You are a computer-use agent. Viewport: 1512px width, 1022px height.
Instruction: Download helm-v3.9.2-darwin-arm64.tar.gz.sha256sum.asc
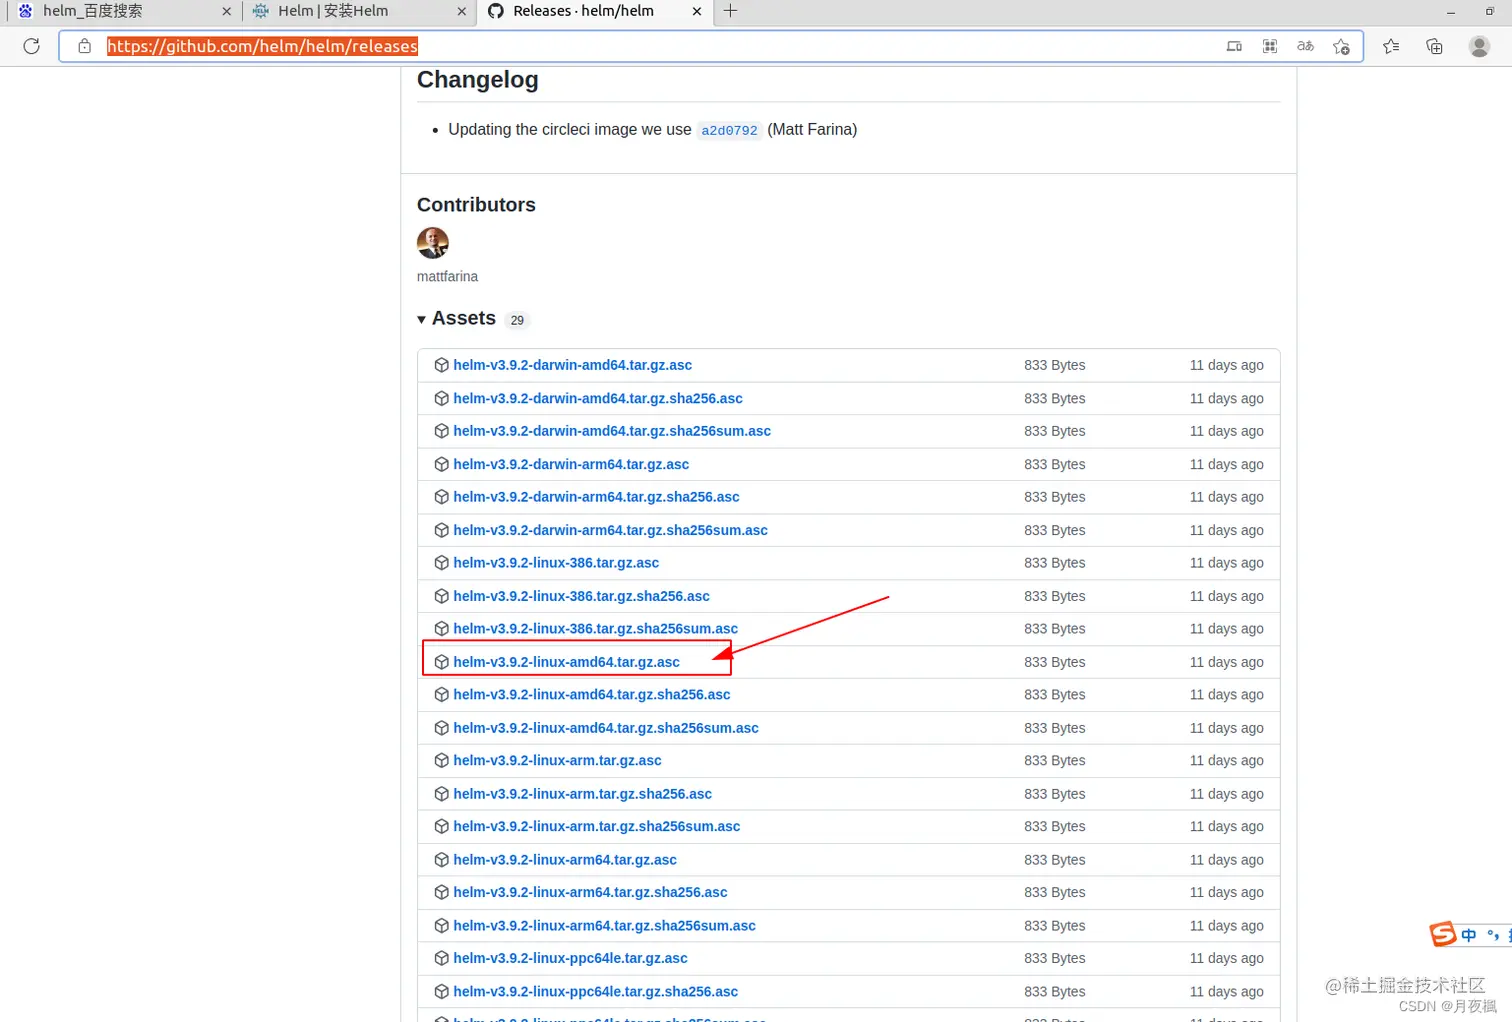pos(610,530)
